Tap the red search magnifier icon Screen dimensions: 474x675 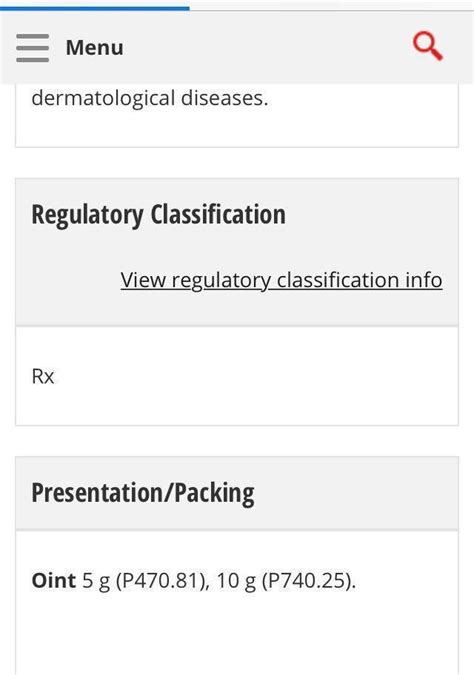click(x=428, y=46)
